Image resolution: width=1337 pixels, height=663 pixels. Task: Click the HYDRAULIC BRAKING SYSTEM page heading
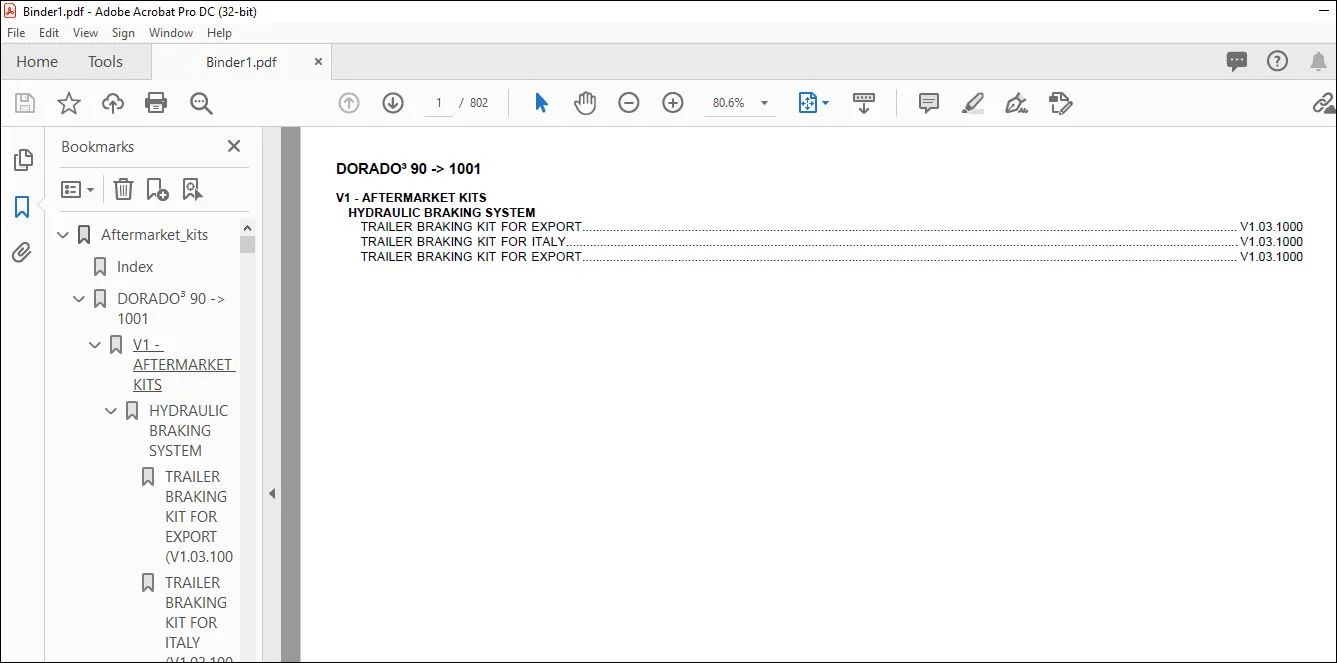tap(441, 212)
